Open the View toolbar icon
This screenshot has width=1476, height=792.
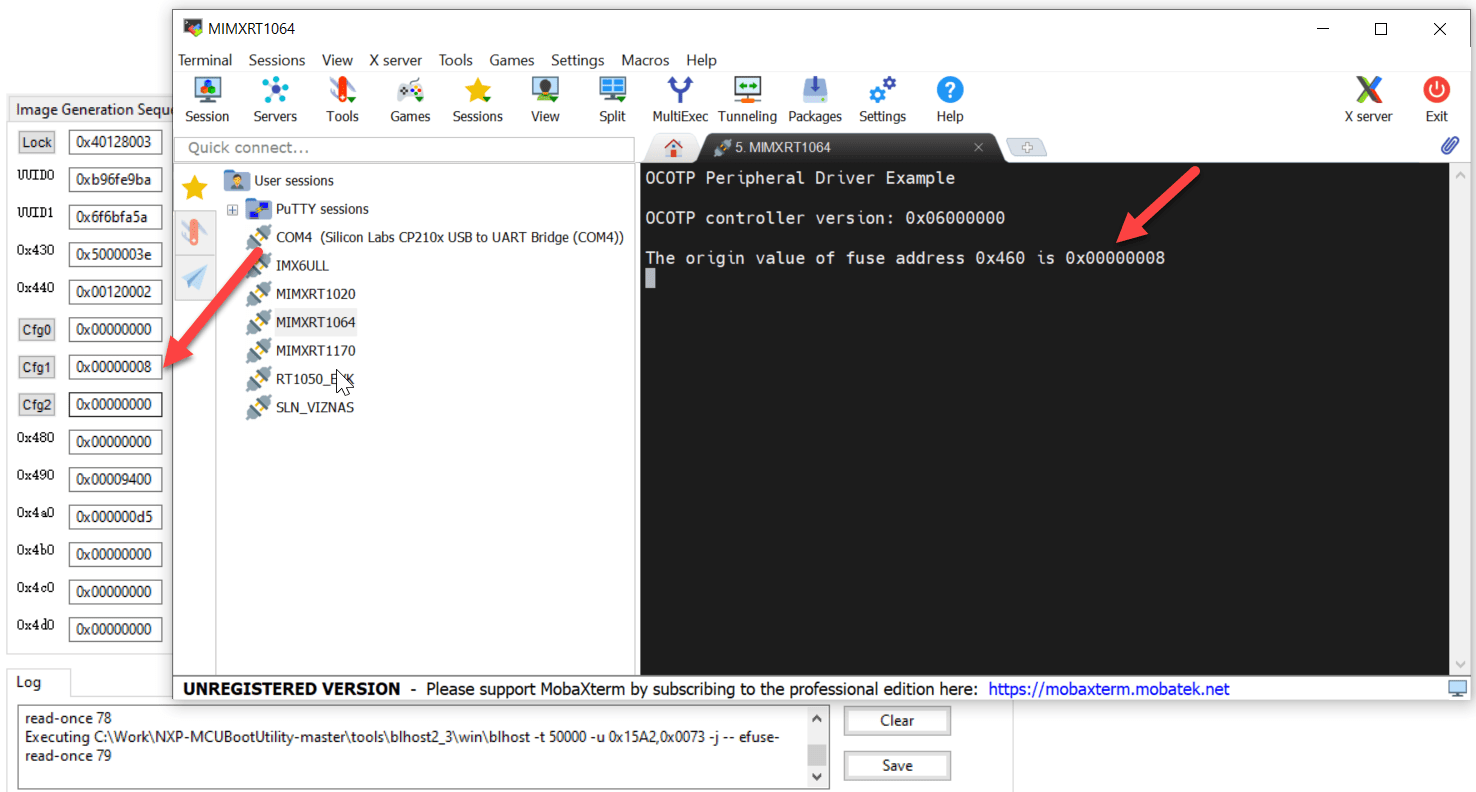(545, 100)
